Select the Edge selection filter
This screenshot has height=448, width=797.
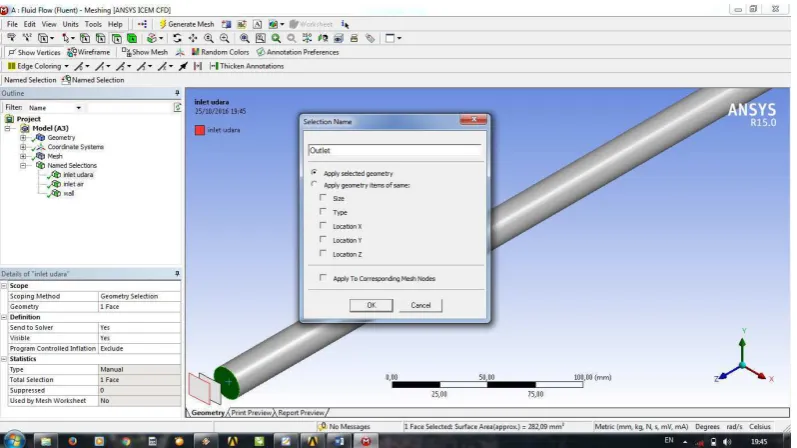[x=101, y=38]
